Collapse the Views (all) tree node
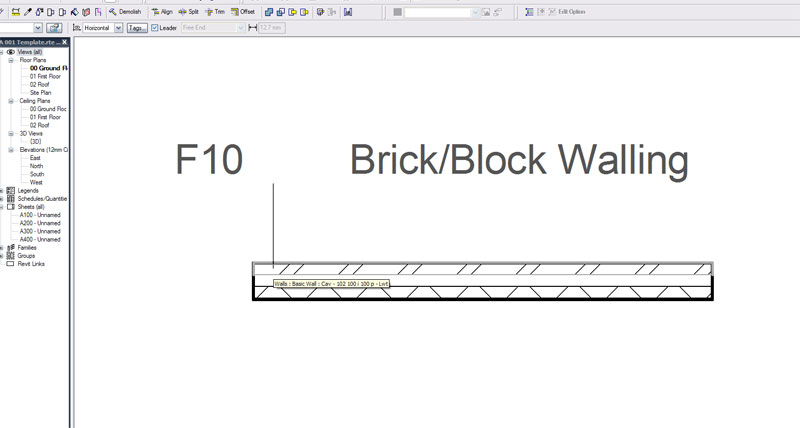 pos(2,52)
